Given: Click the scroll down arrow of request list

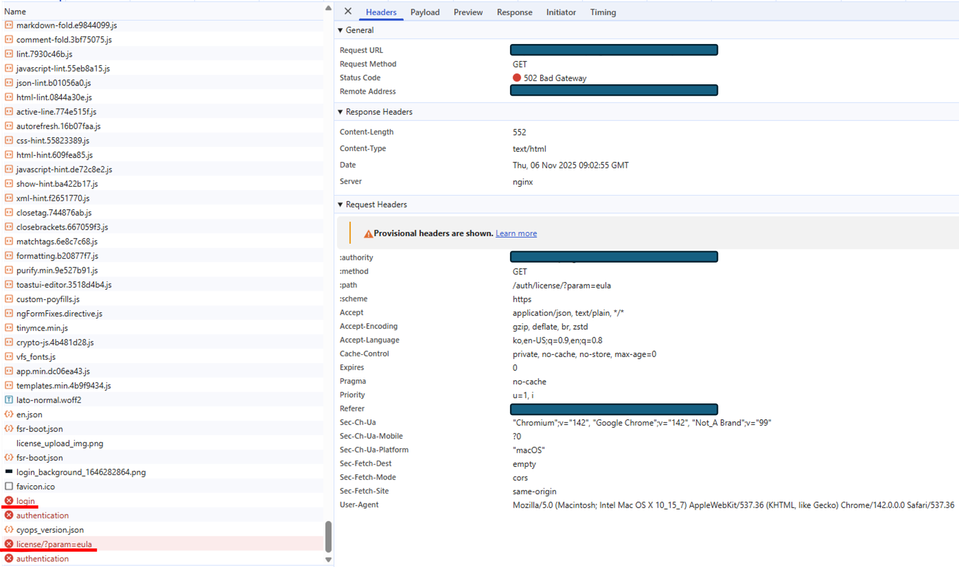Looking at the screenshot, I should pyautogui.click(x=328, y=559).
